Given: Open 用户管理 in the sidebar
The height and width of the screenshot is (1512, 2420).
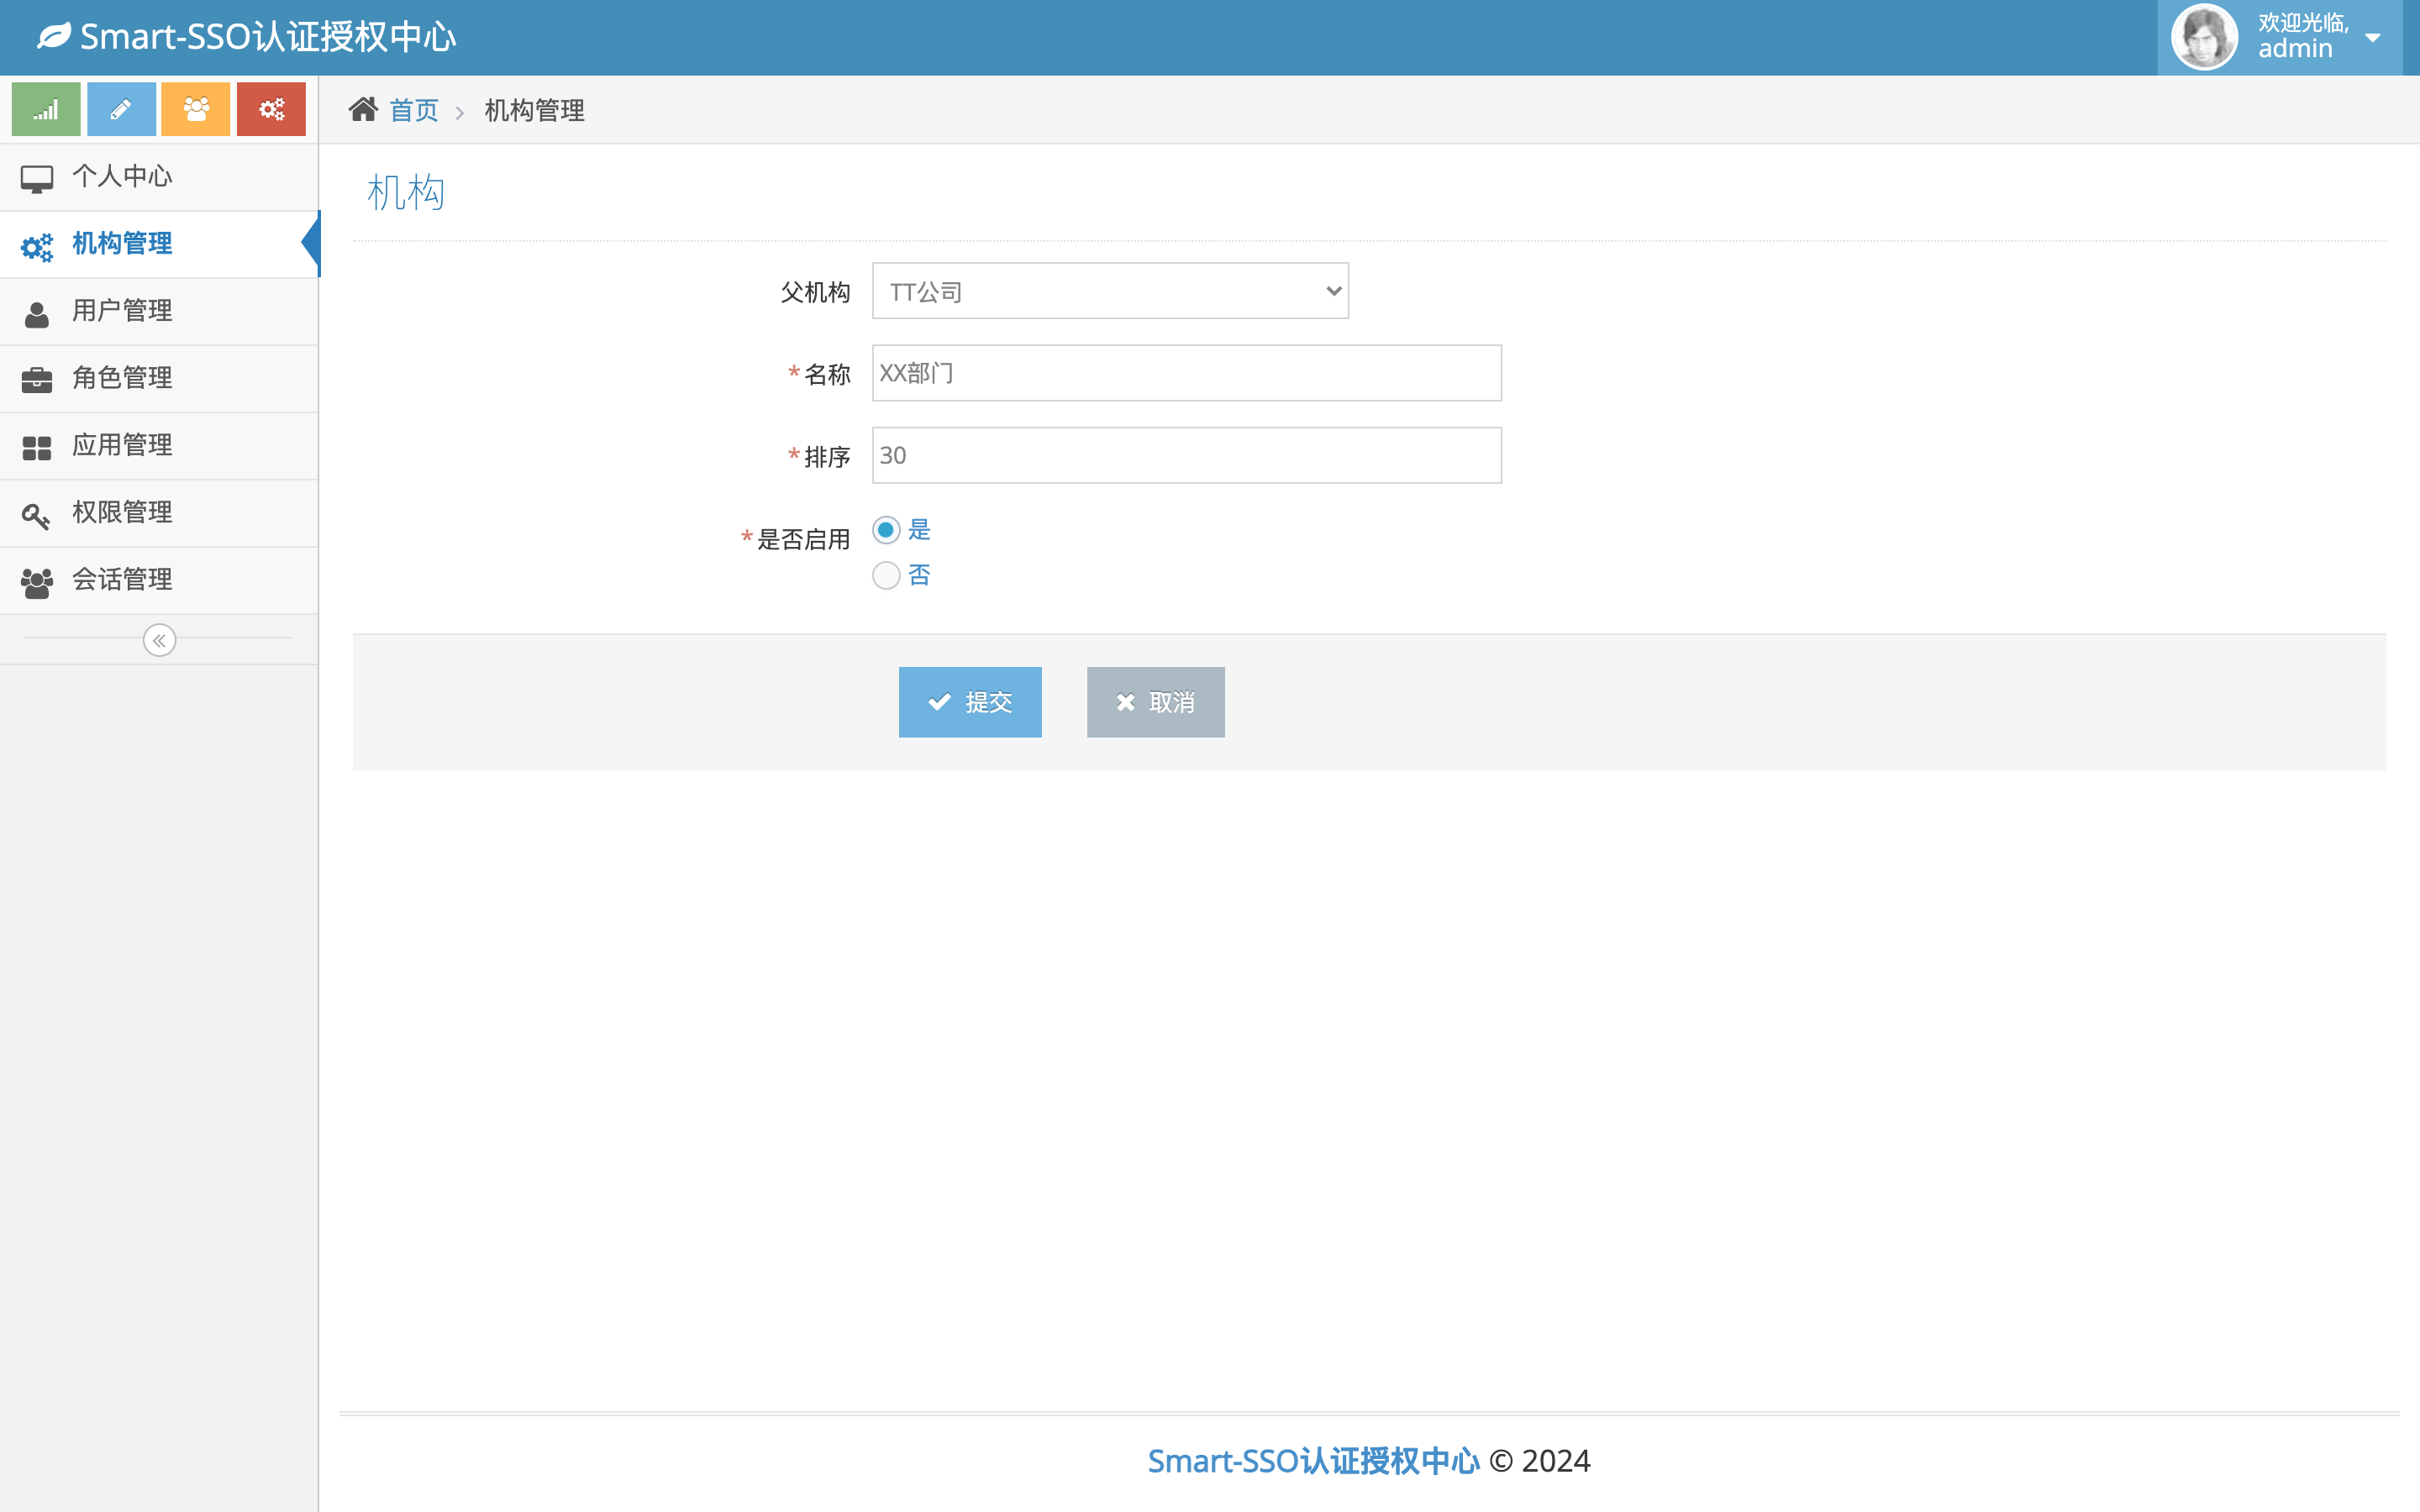Looking at the screenshot, I should point(159,311).
